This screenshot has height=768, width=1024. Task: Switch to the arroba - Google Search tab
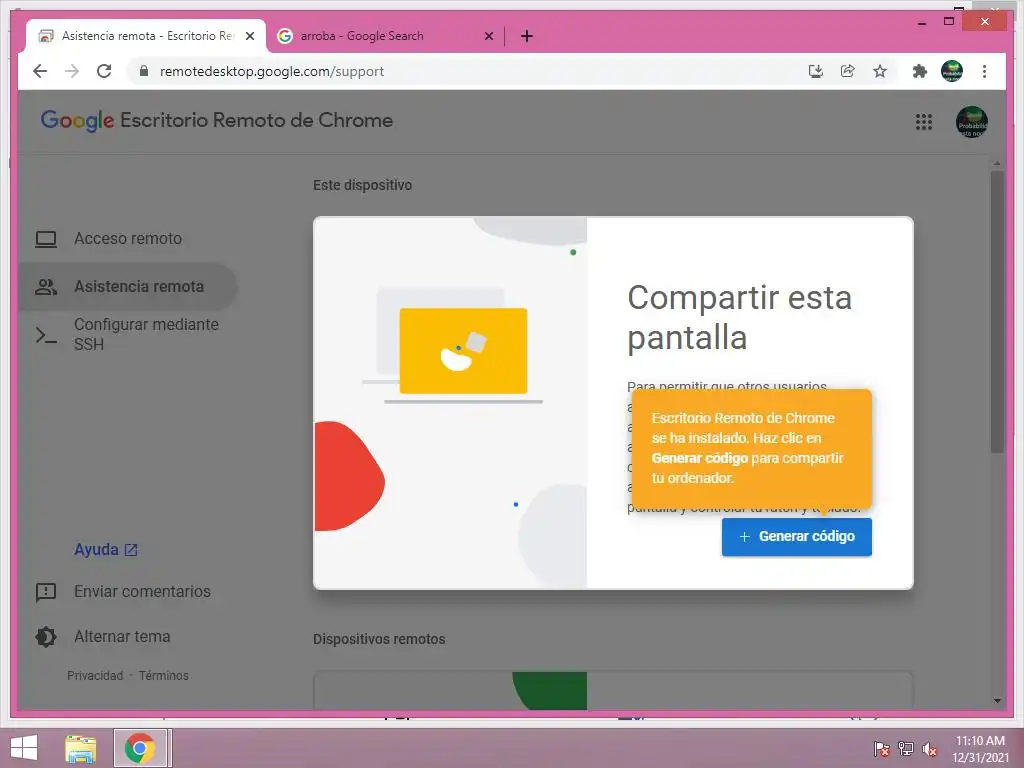tap(385, 36)
